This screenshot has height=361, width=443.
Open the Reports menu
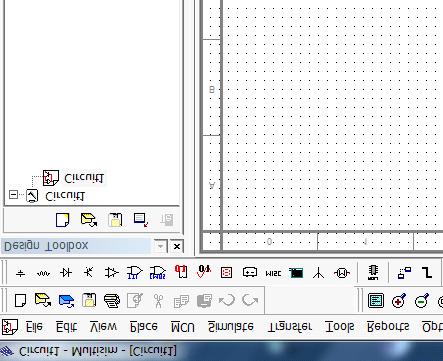388,327
